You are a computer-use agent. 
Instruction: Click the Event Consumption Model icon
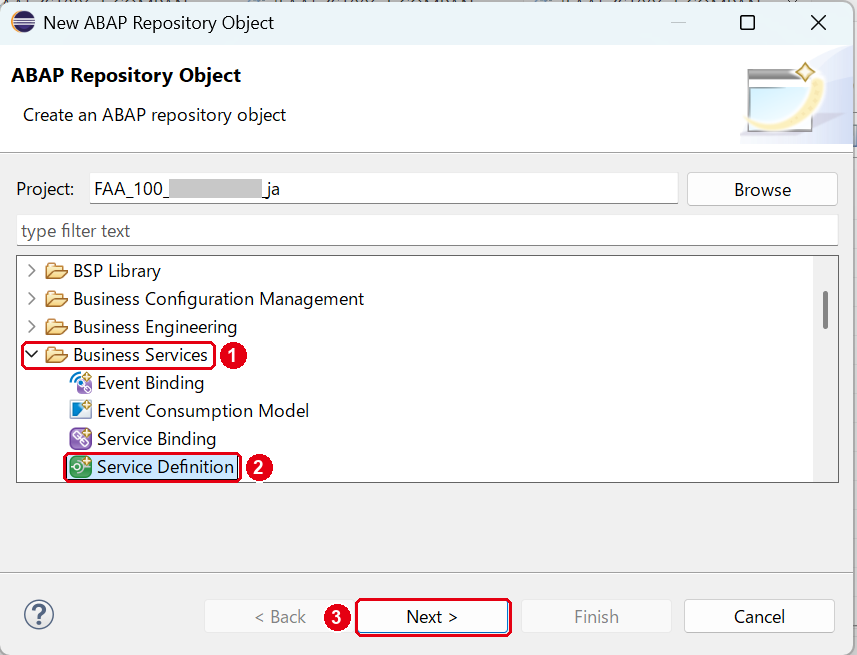(80, 411)
